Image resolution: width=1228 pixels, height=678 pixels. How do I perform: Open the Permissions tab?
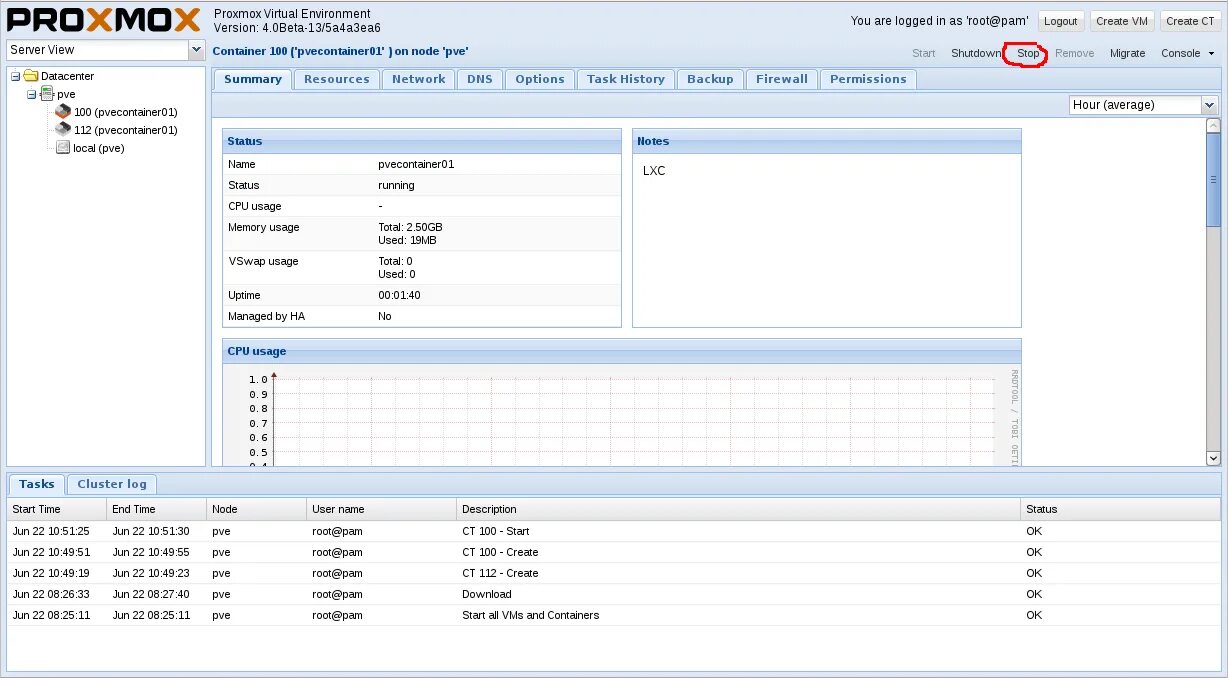tap(868, 79)
